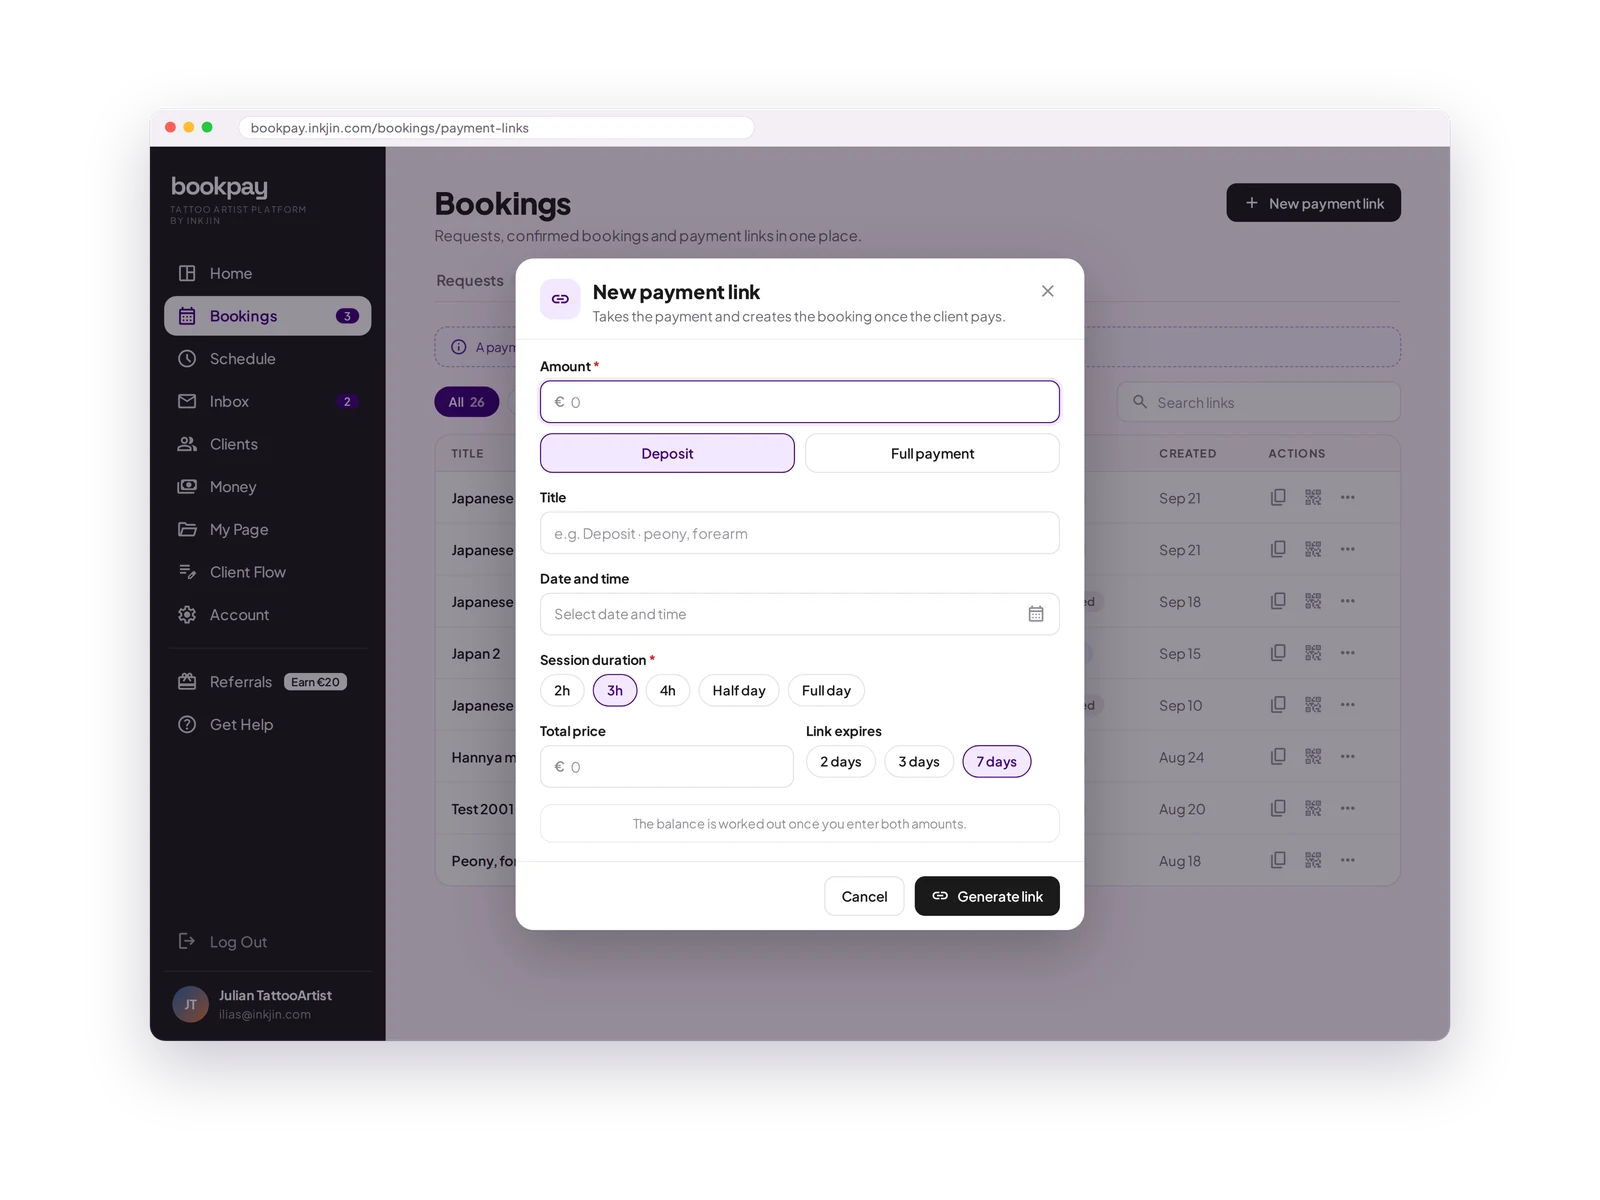Click the Log Out icon
Image resolution: width=1600 pixels, height=1200 pixels.
point(187,941)
